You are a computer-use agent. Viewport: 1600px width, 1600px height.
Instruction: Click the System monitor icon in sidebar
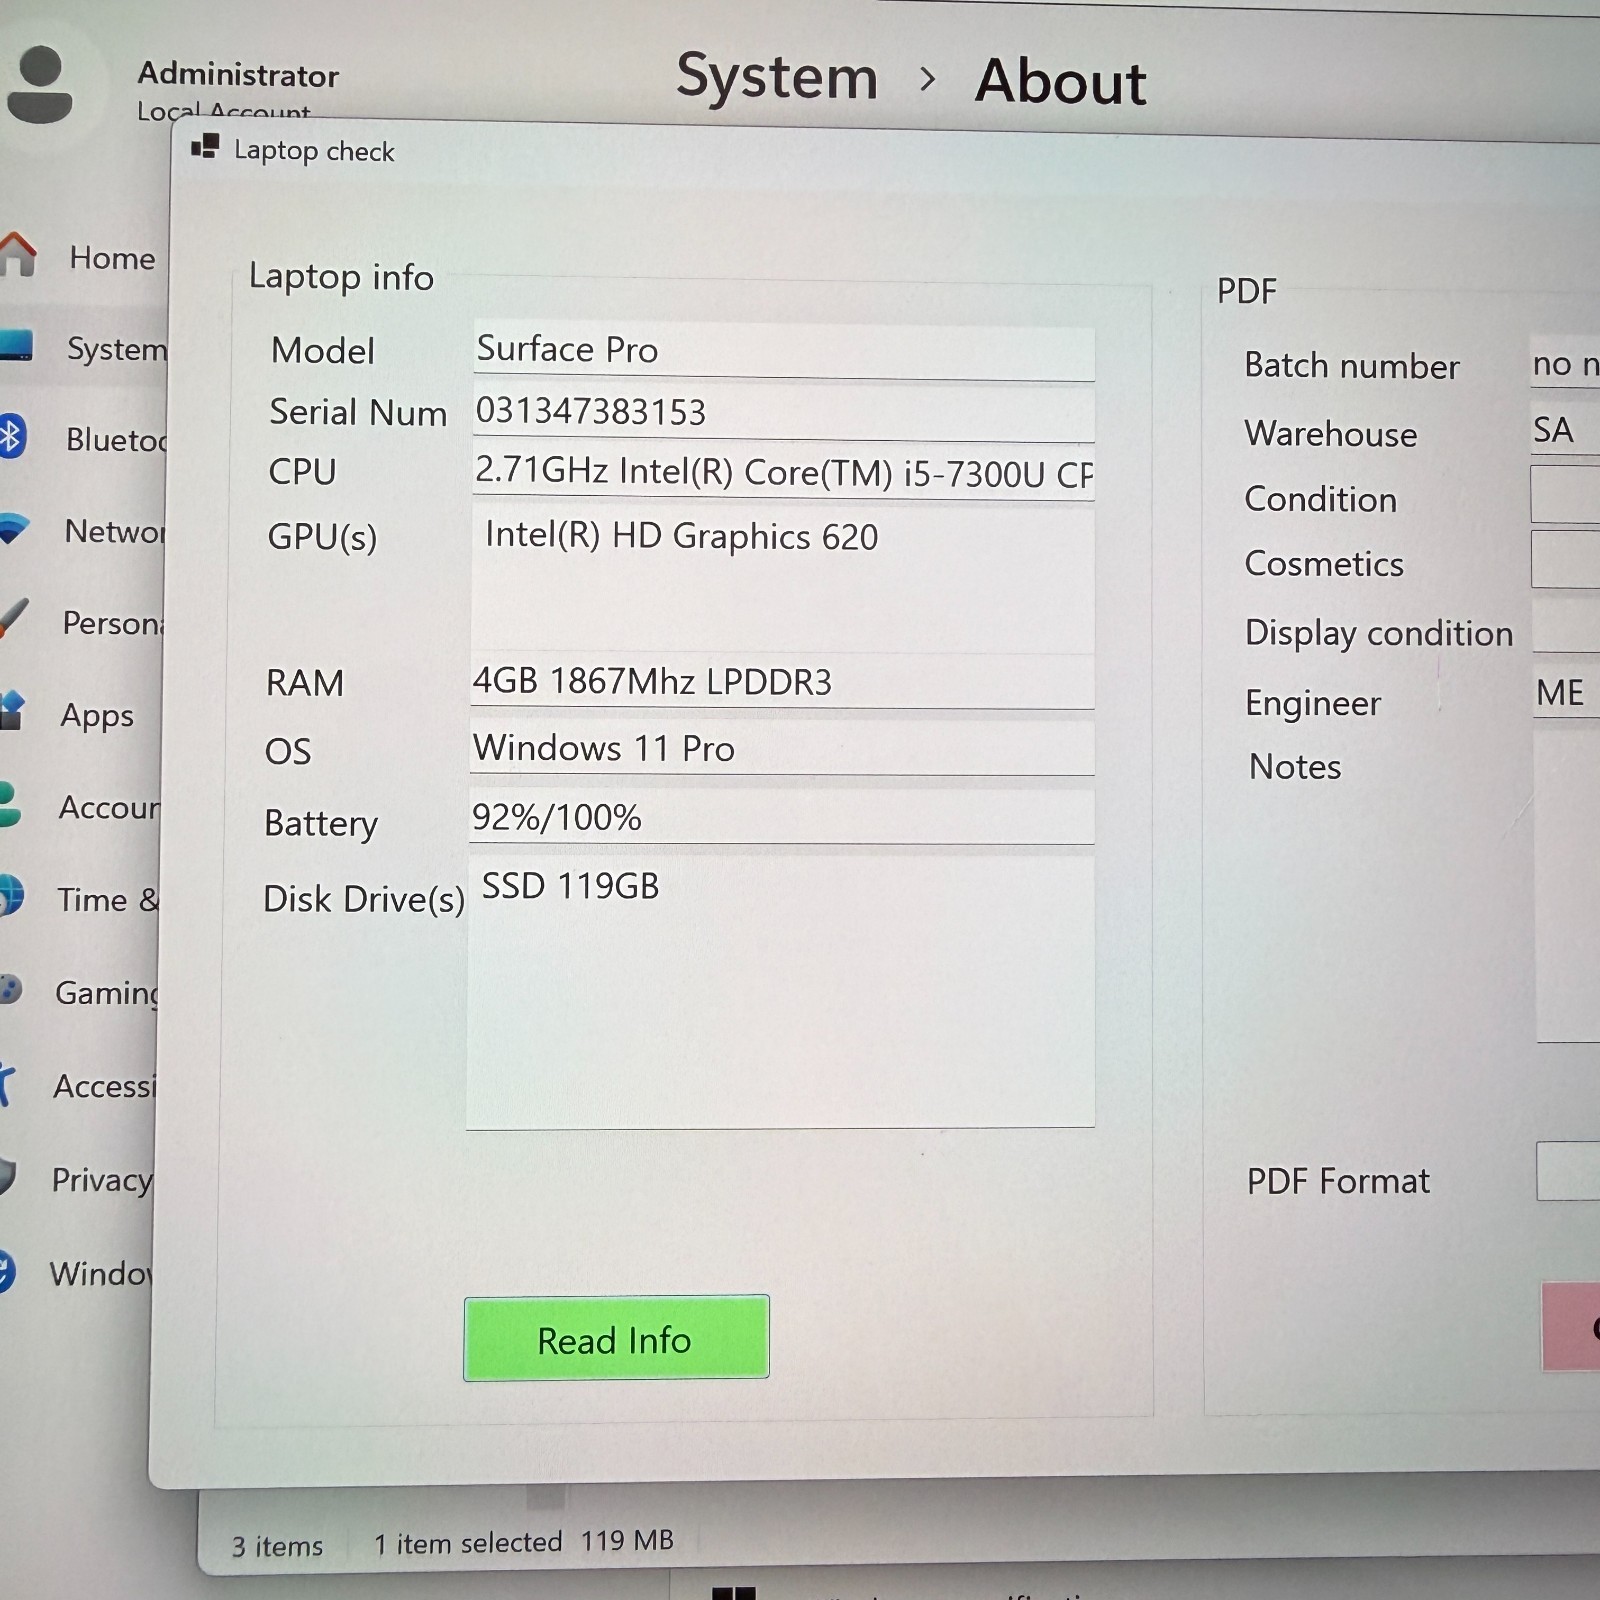(16, 345)
